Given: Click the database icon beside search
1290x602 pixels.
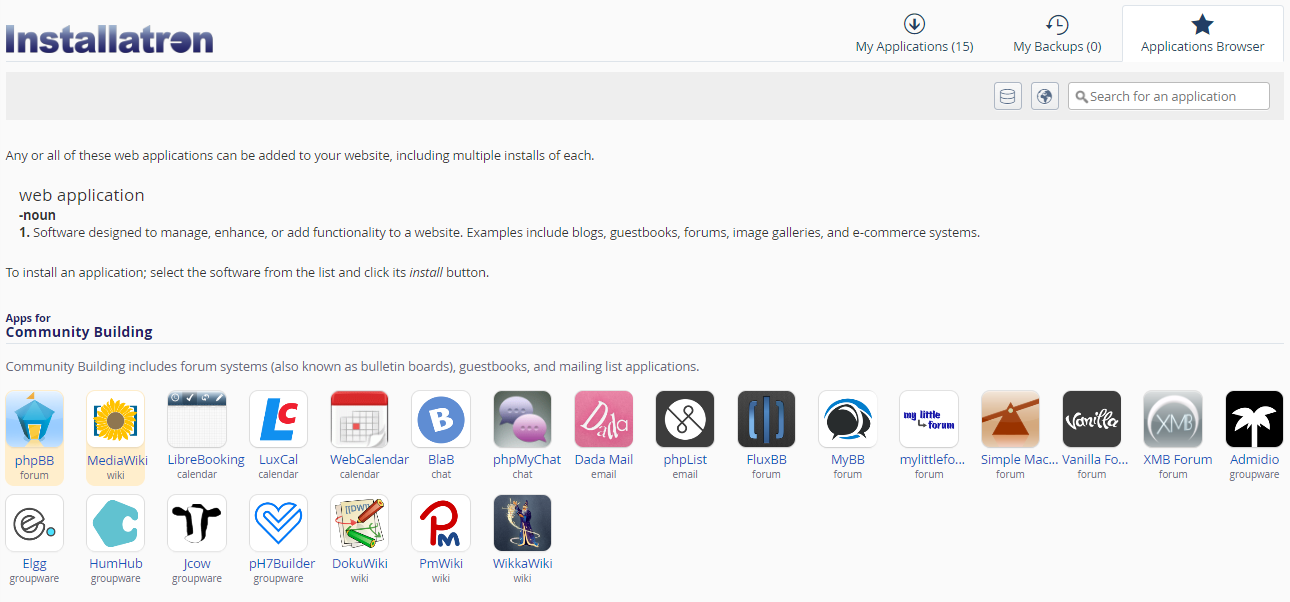Looking at the screenshot, I should 1008,96.
